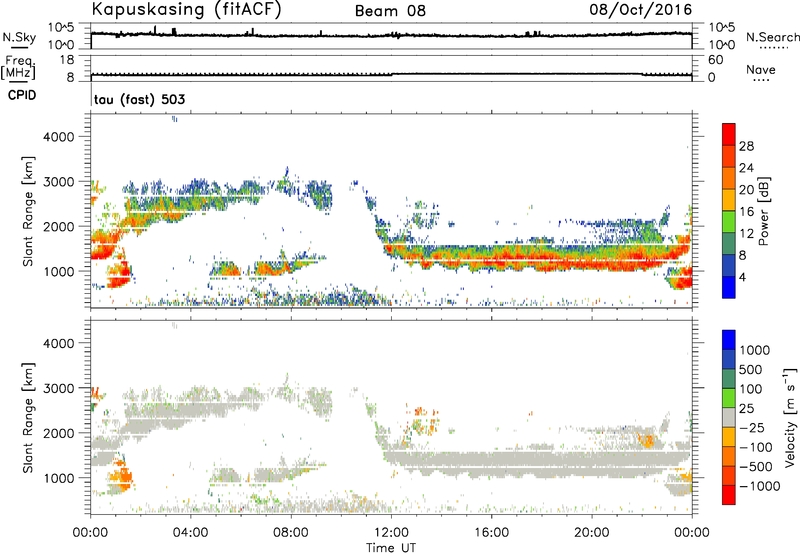
Task: Click the N.Search legend label
Action: [x=773, y=37]
